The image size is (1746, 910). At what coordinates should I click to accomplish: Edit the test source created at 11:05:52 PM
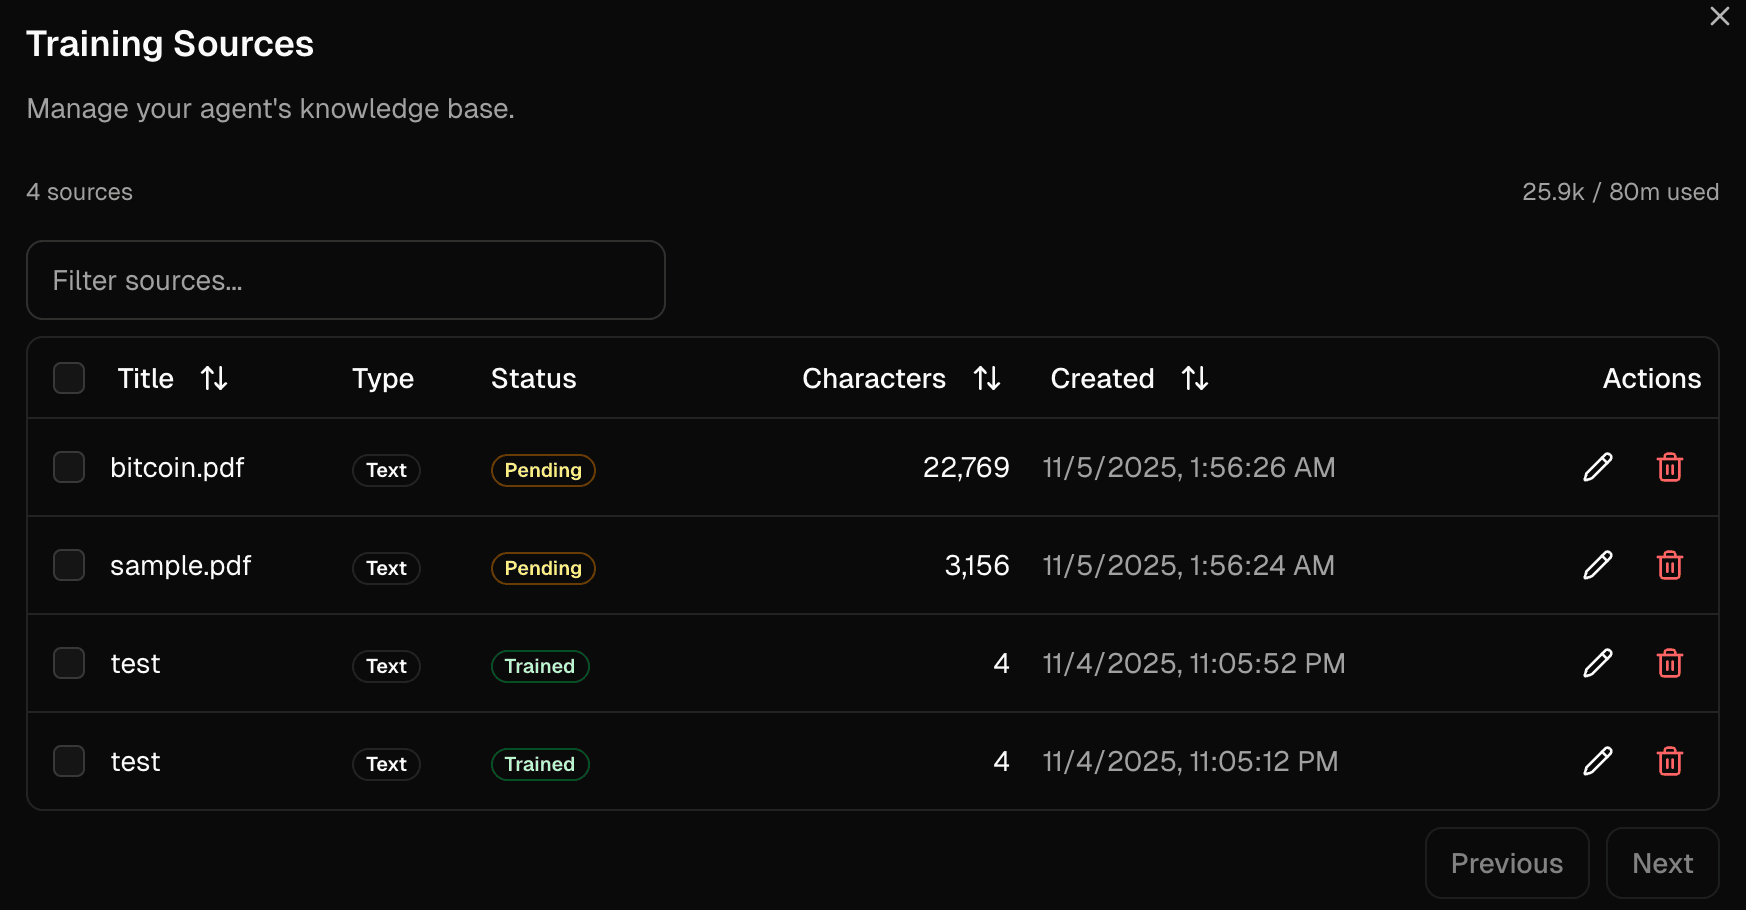coord(1597,663)
